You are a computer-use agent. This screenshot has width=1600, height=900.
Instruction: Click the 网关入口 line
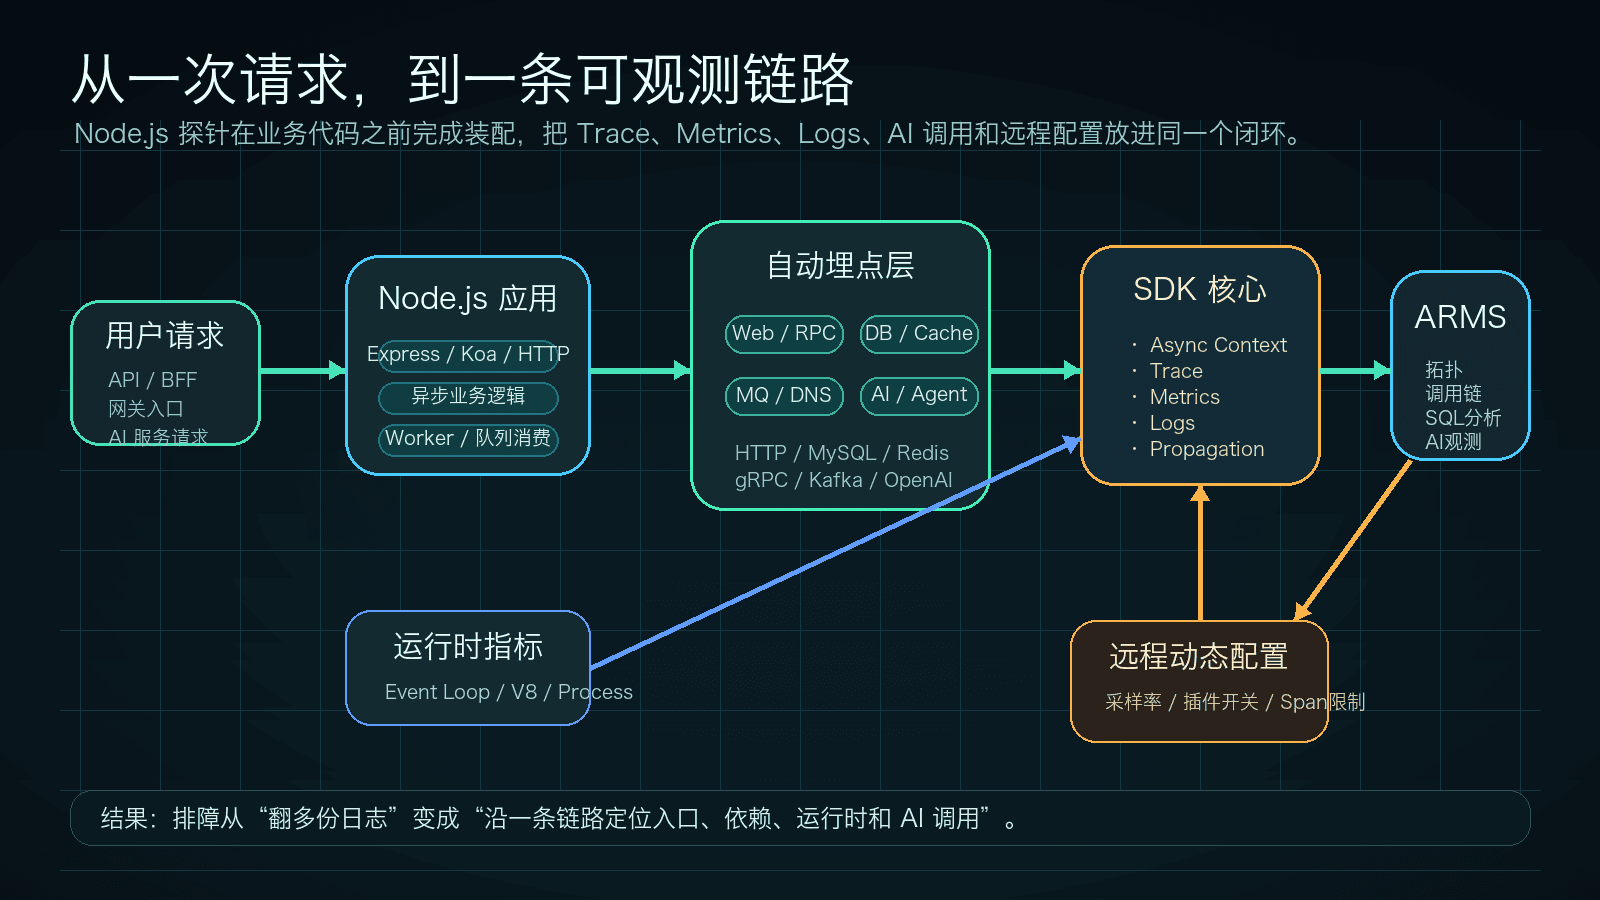[x=146, y=409]
